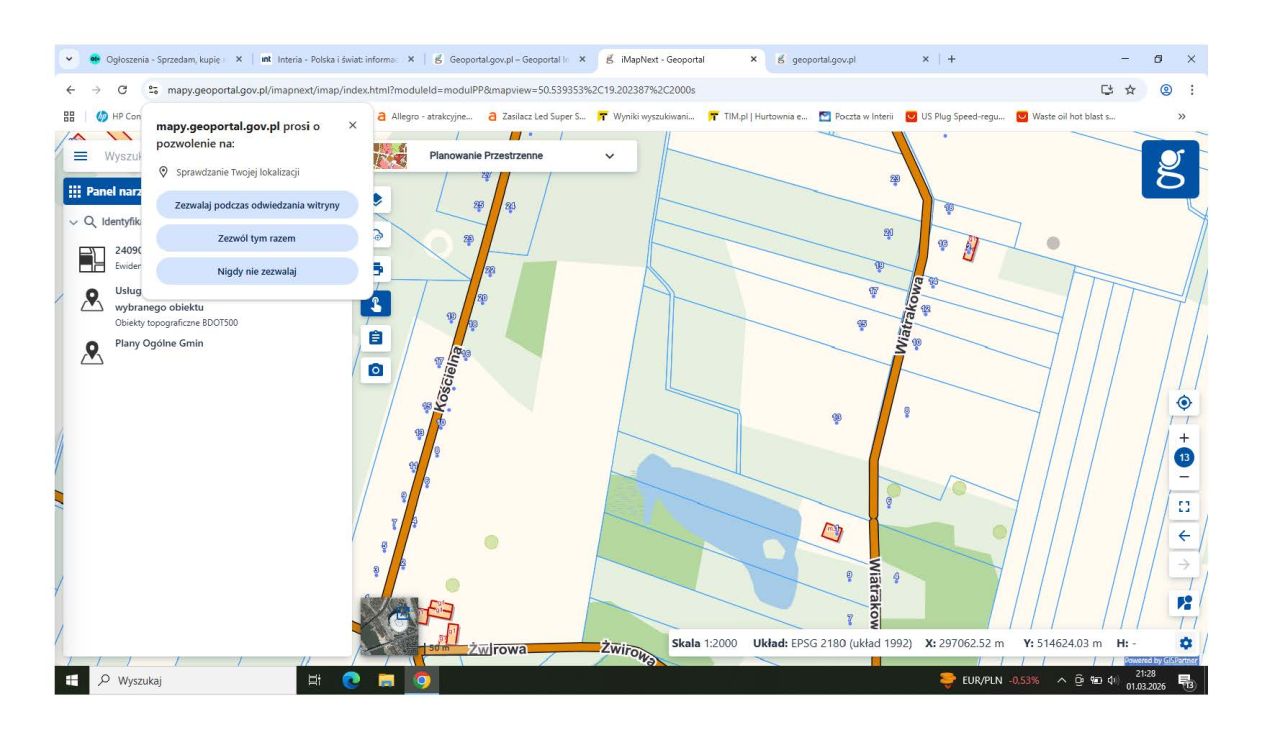Go back to previous map extent
The width and height of the screenshot is (1280, 732).
1185,536
